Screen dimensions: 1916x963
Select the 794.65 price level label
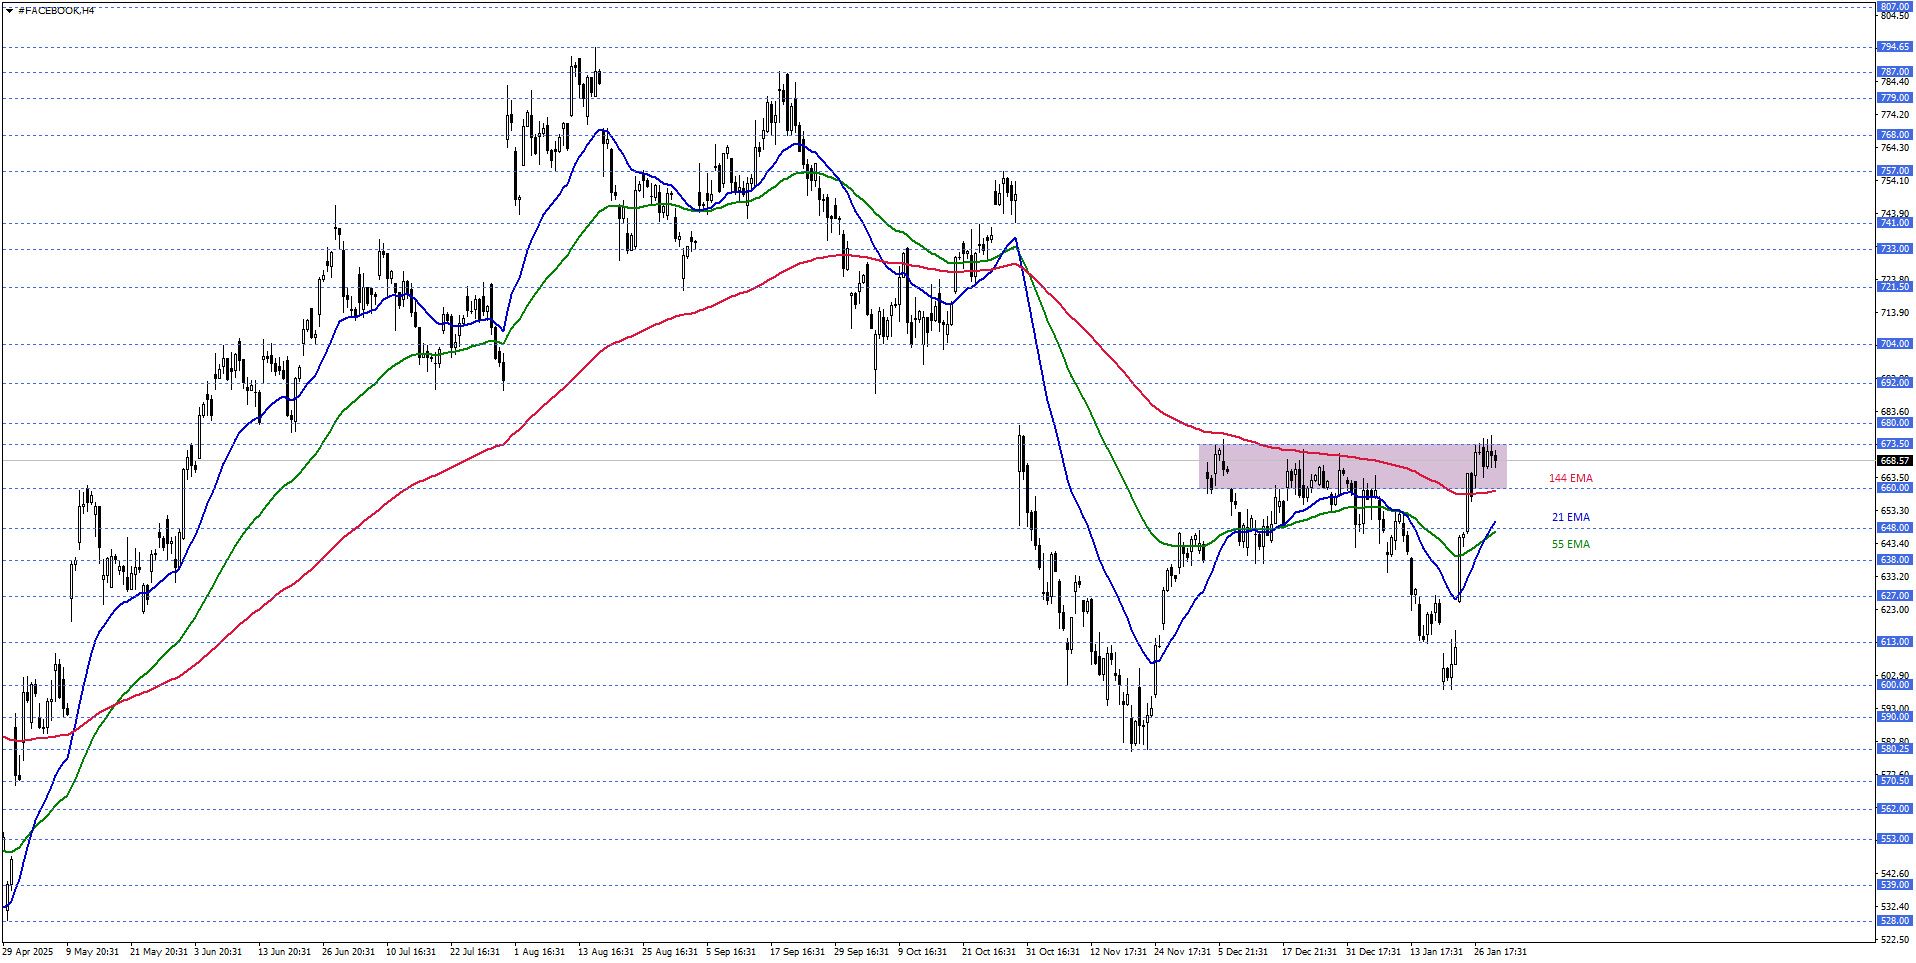[1894, 47]
